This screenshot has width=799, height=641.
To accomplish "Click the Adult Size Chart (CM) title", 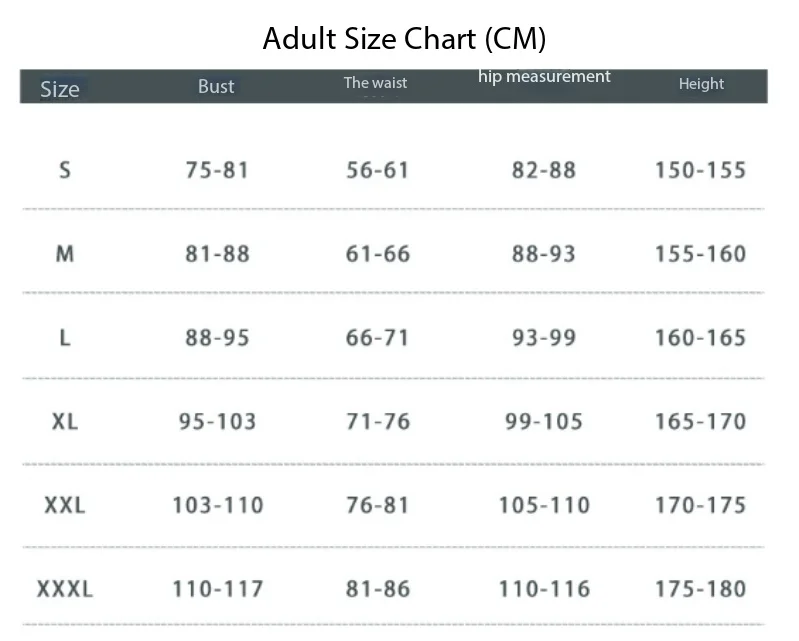I will point(404,39).
